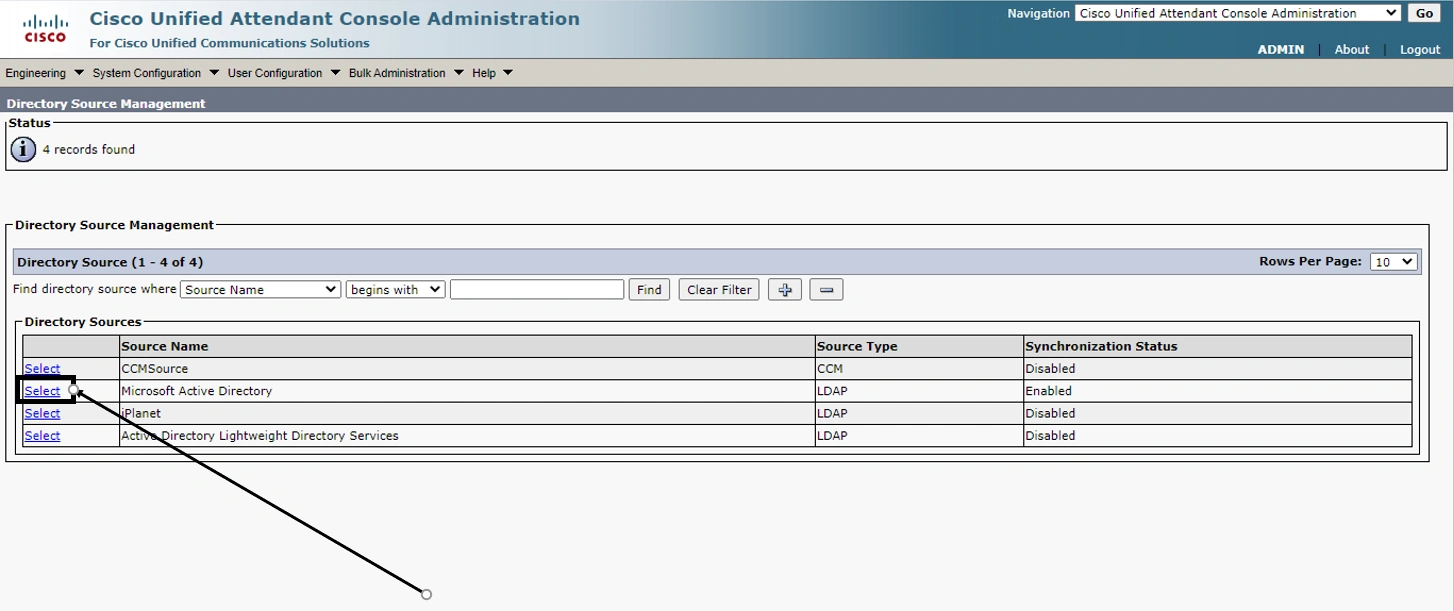Open the begins with condition dropdown
Viewport: 1454px width, 611px height.
395,289
